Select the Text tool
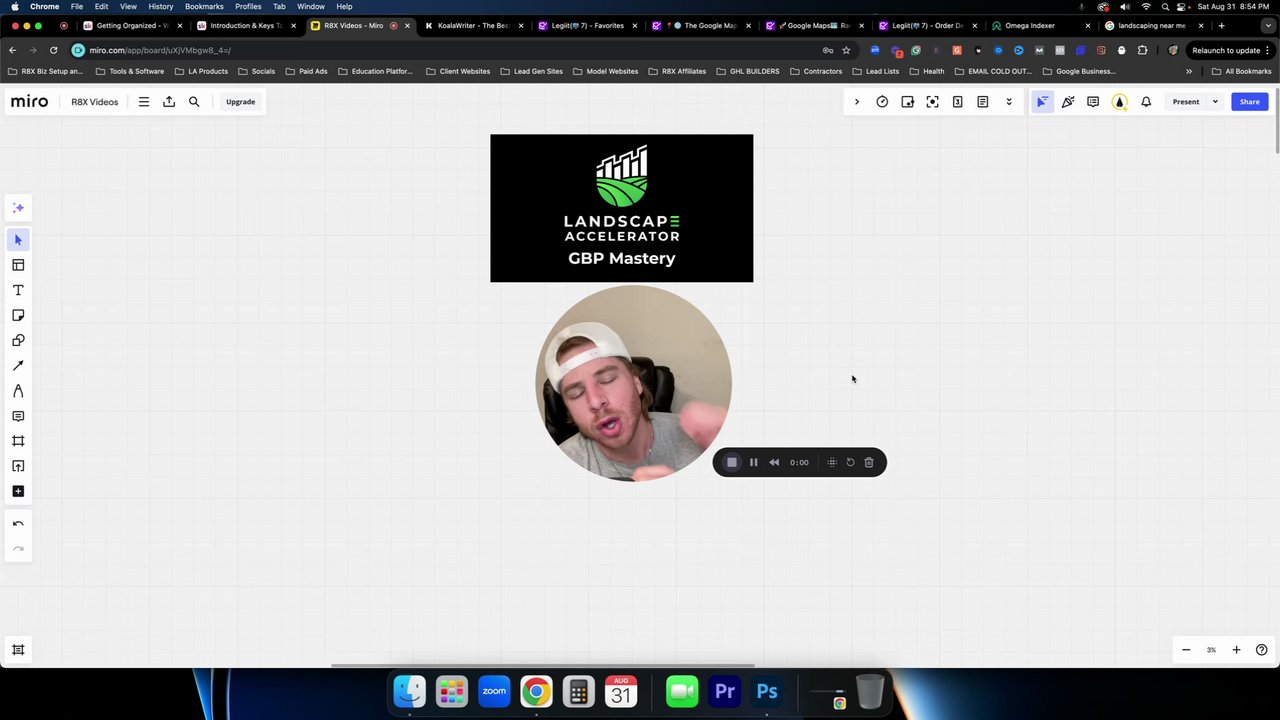The width and height of the screenshot is (1280, 720). [18, 290]
